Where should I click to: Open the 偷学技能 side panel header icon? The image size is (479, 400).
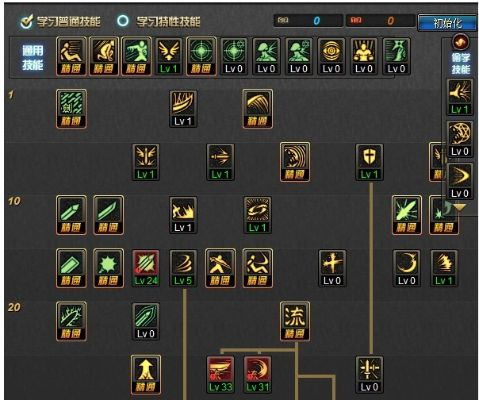pyautogui.click(x=460, y=42)
